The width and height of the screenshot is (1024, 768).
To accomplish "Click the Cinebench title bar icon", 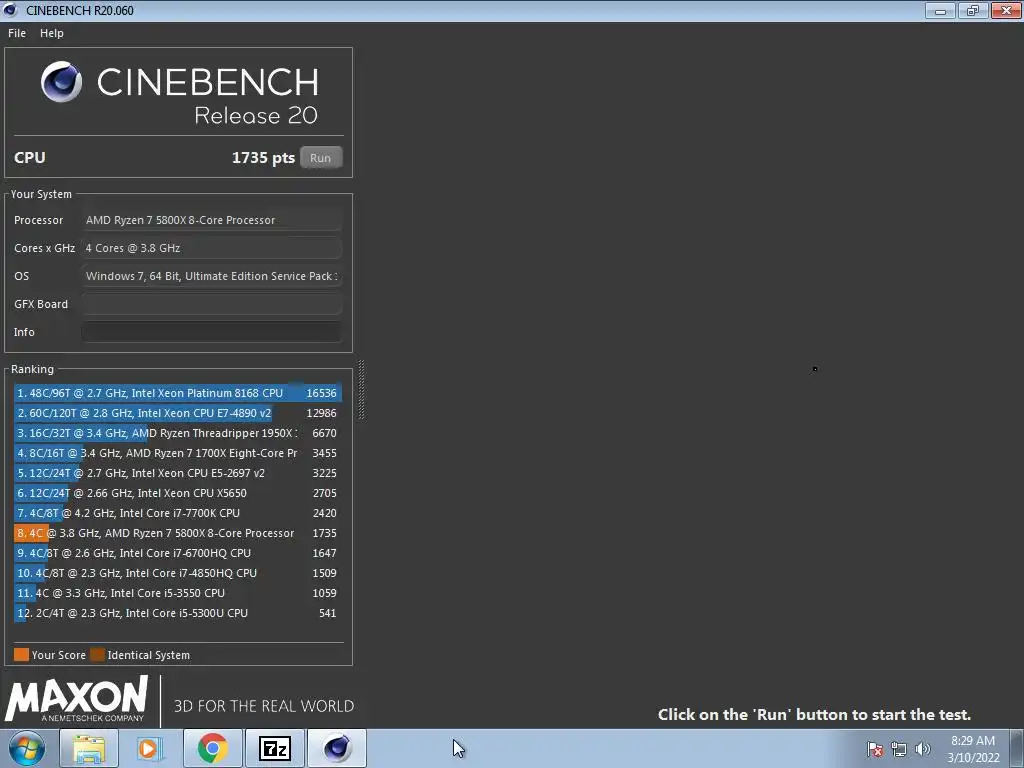I will pyautogui.click(x=10, y=10).
